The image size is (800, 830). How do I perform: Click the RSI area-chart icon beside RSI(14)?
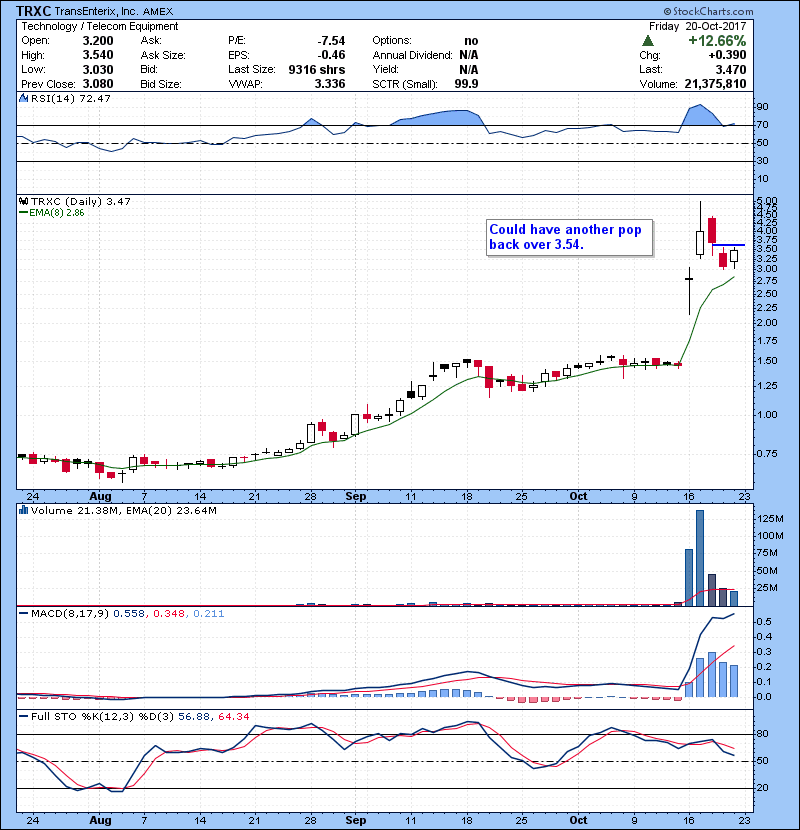point(23,98)
